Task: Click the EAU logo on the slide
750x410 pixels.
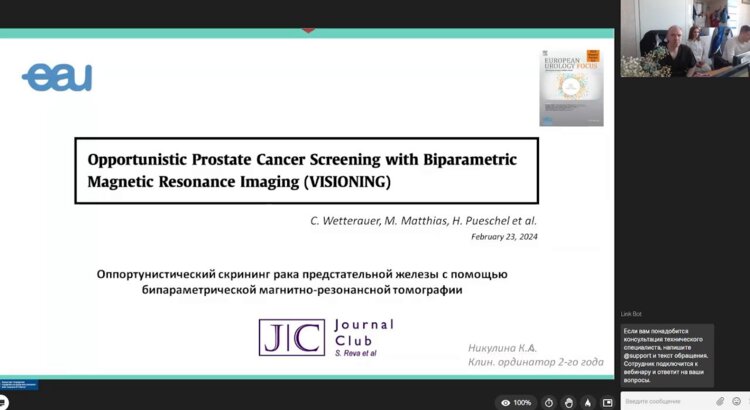Action: point(57,77)
